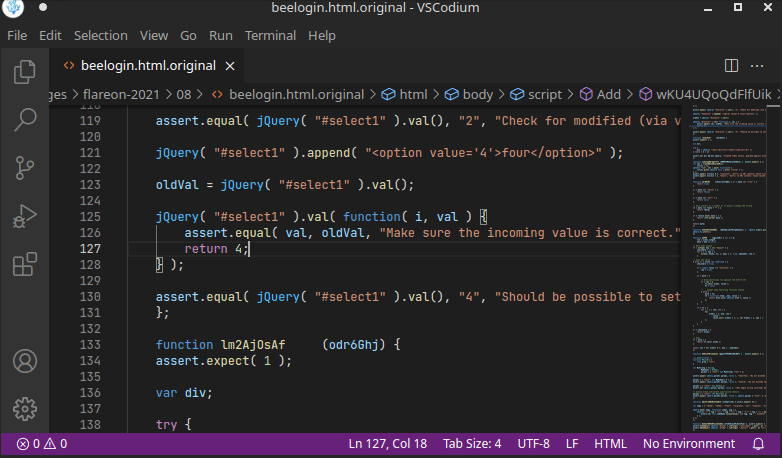Viewport: 782px width, 458px height.
Task: Open the errors and warnings problems indicator
Action: coord(42,444)
